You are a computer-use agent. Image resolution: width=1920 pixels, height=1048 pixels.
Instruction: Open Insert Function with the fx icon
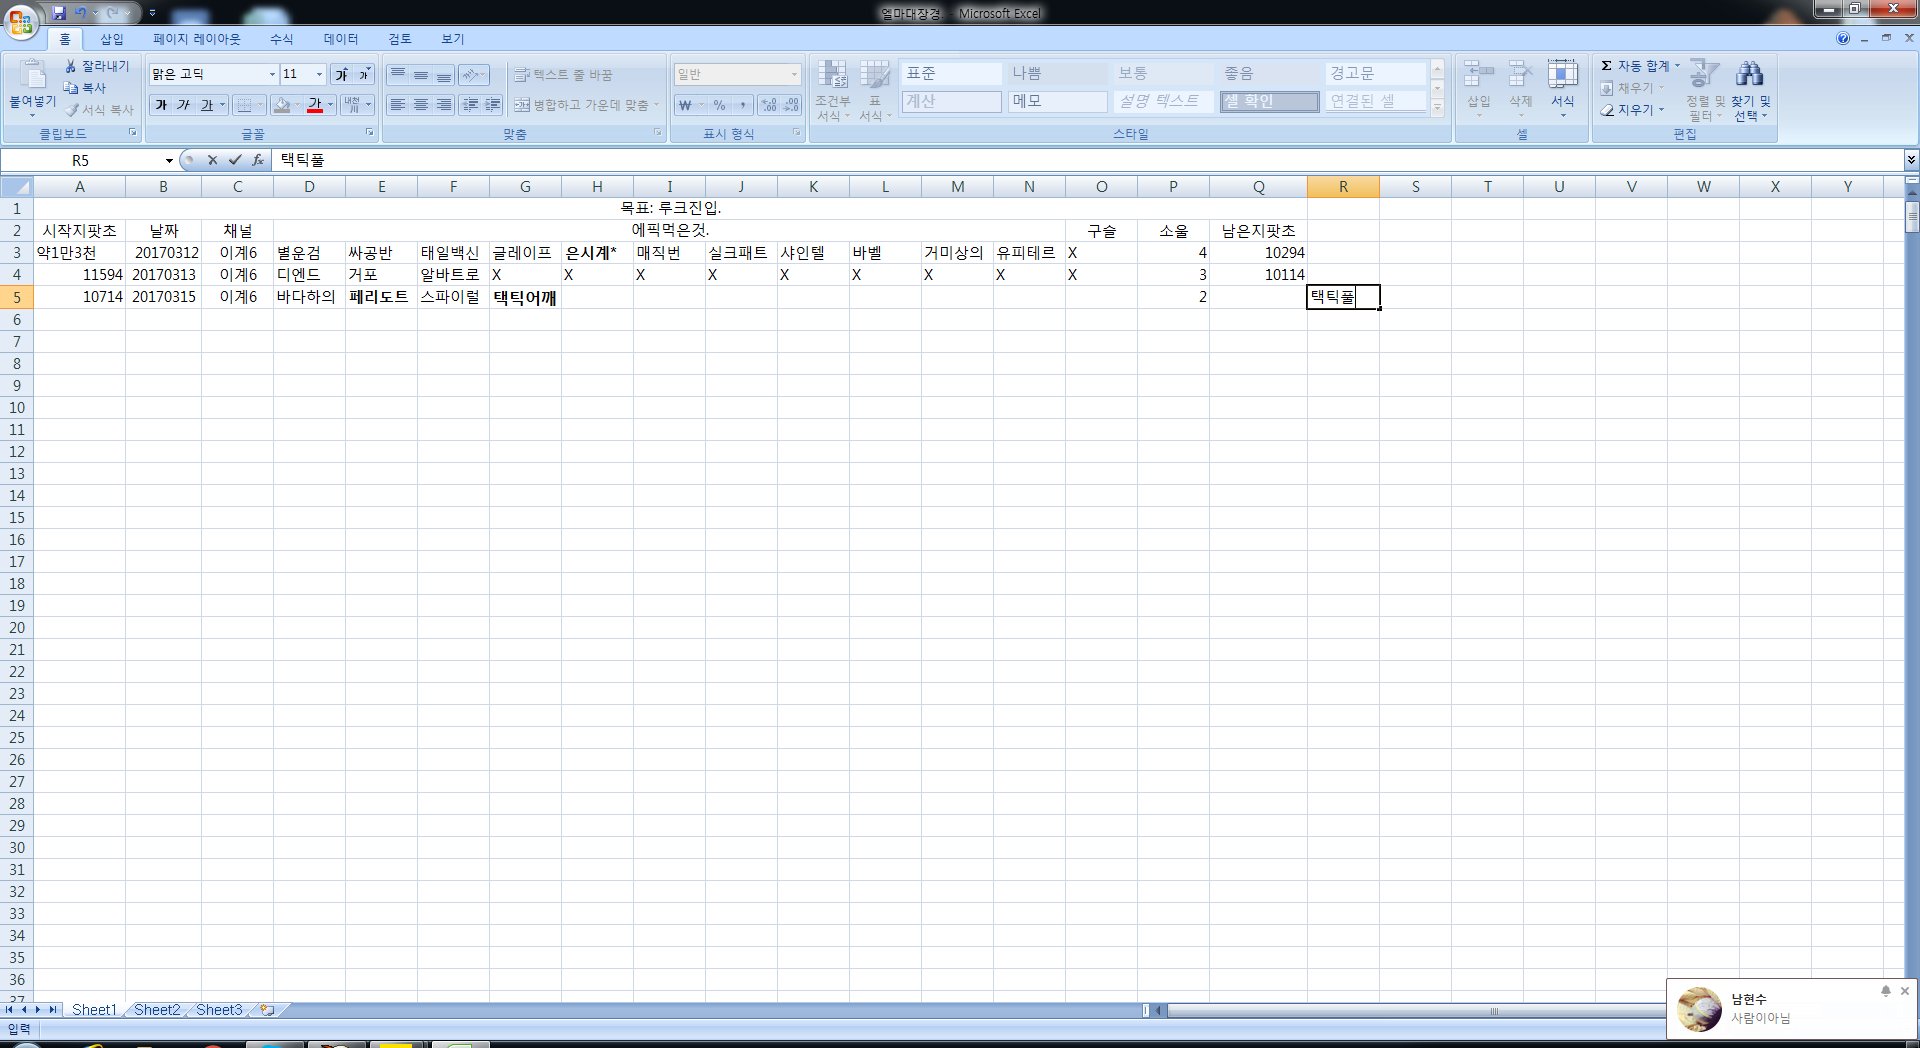coord(258,160)
